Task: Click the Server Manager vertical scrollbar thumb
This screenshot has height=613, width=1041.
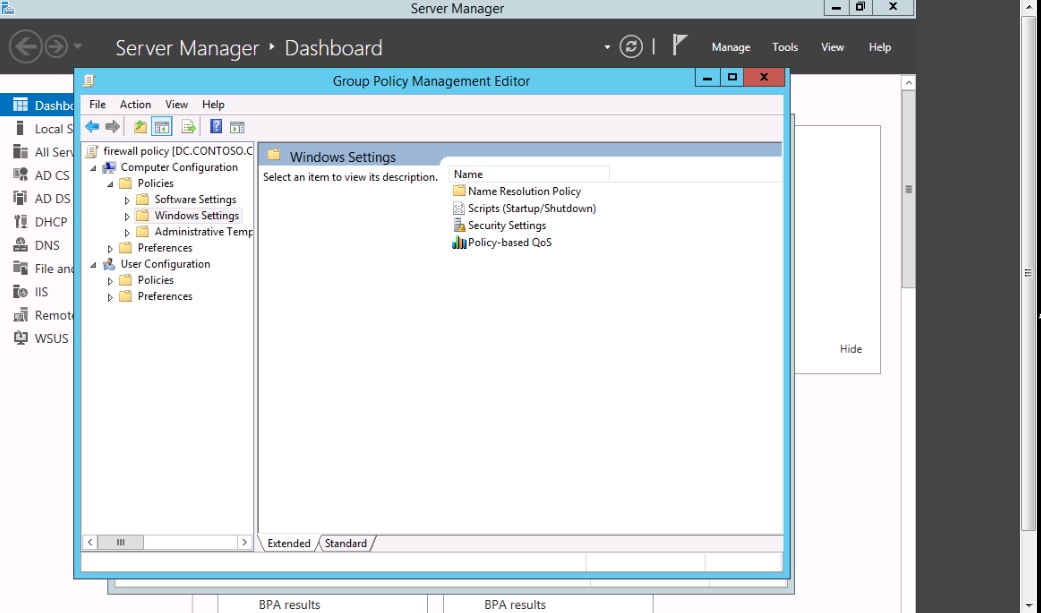Action: (908, 189)
